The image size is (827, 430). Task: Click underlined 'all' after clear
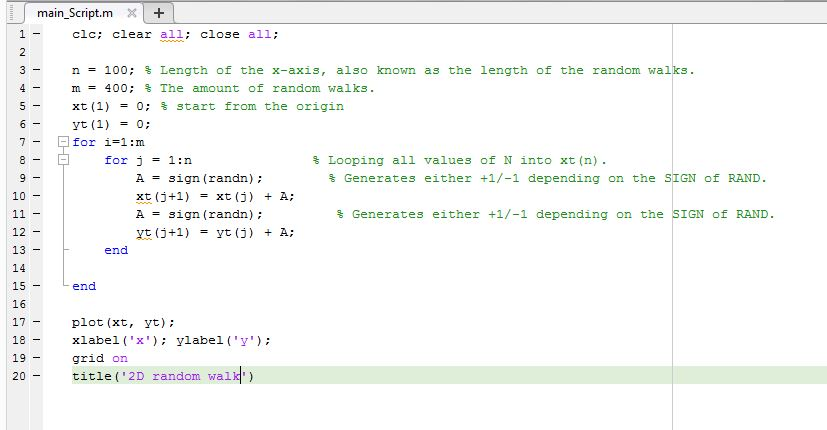(x=172, y=34)
